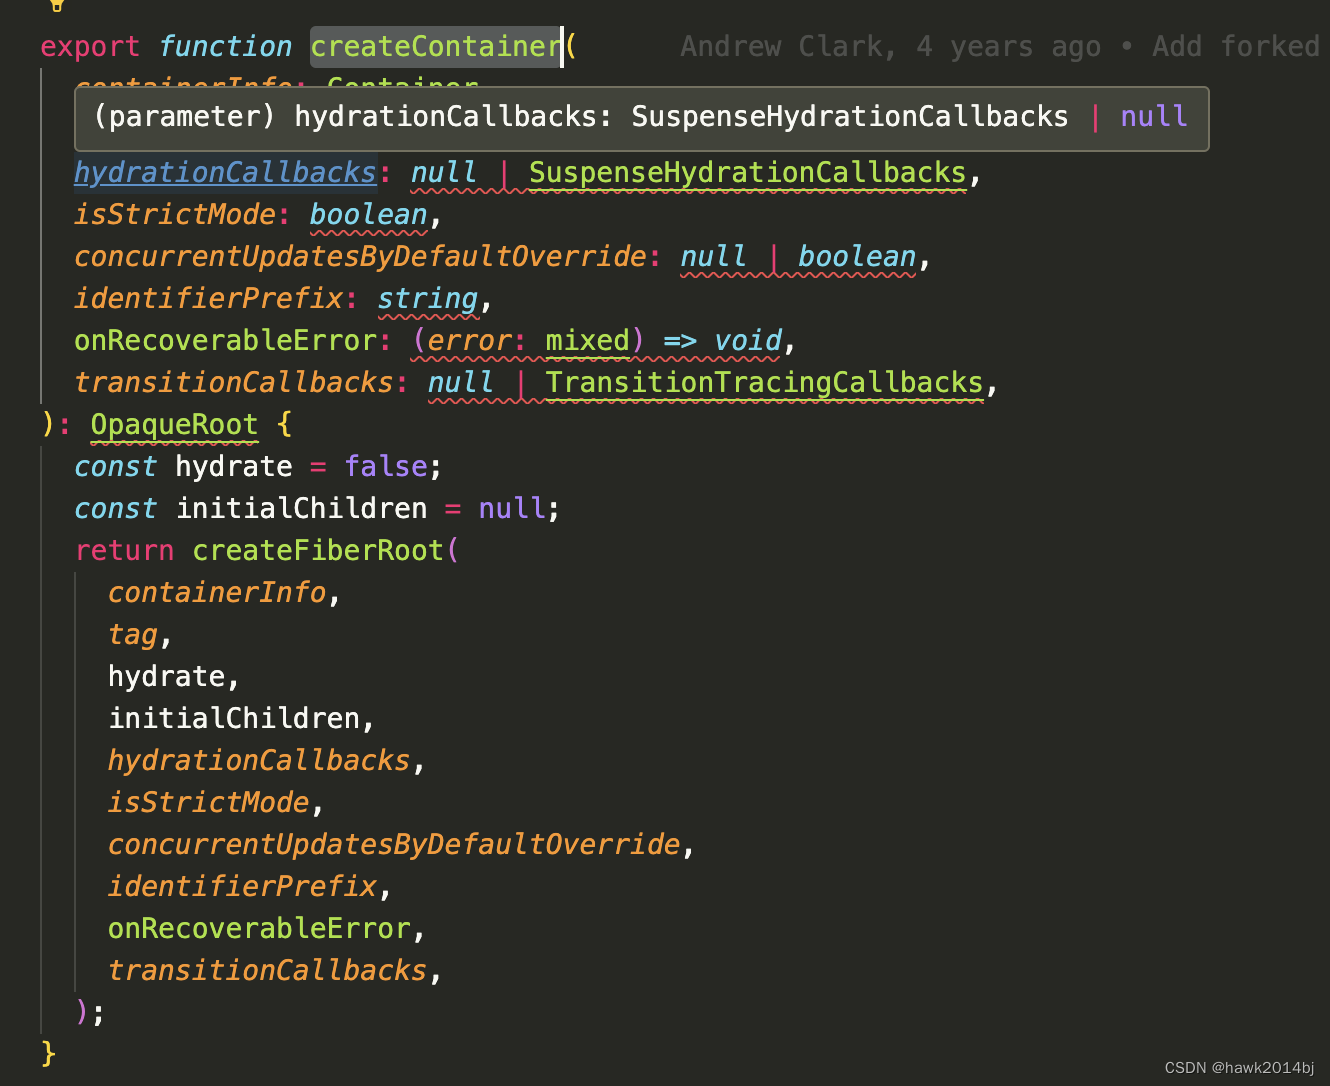1330x1086 pixels.
Task: Click the transitionCallbacks parameter declaration
Action: click(234, 383)
